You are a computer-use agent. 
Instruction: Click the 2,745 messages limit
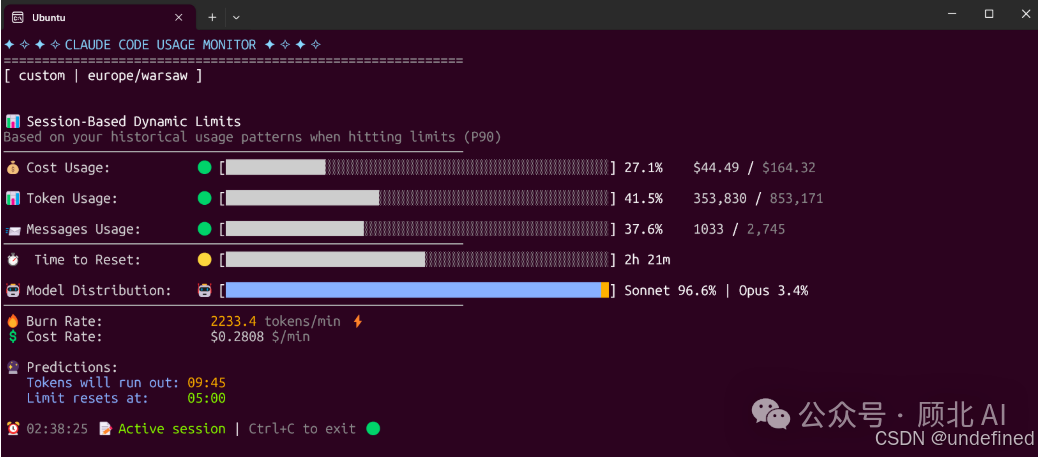pos(766,230)
